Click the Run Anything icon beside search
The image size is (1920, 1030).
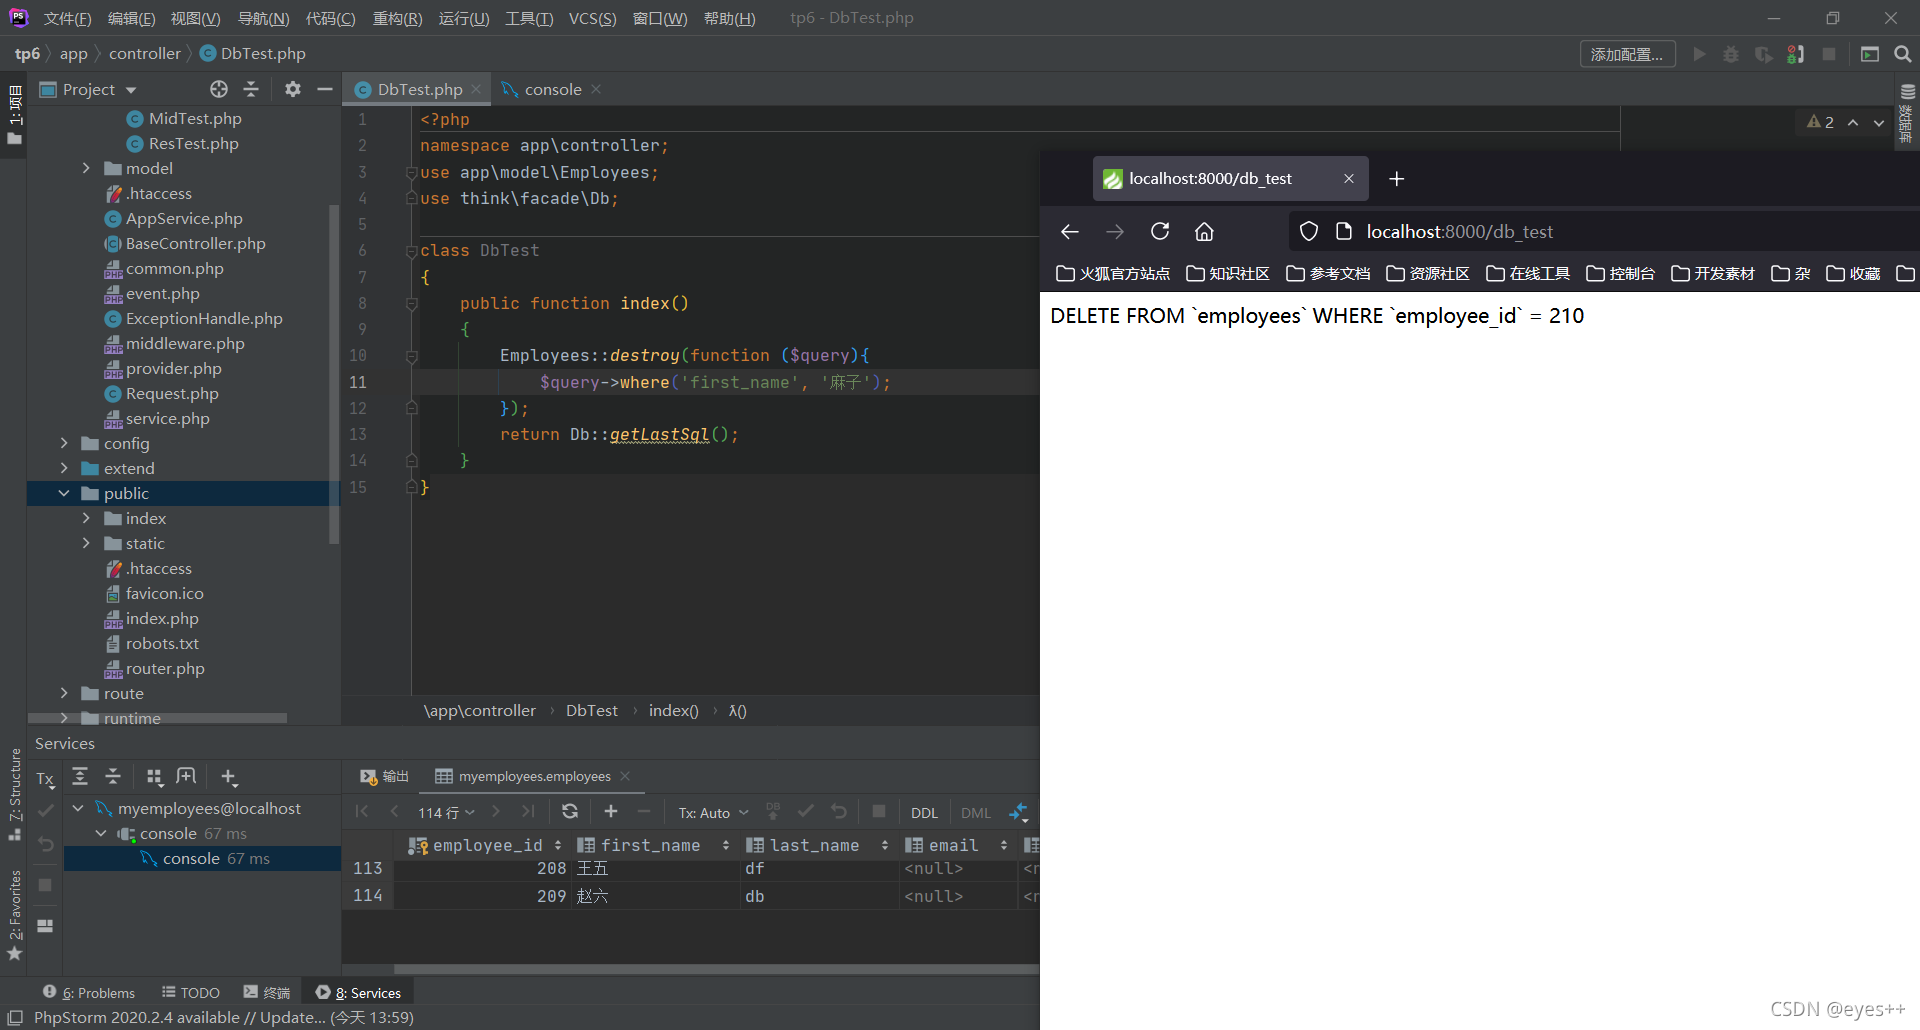click(x=1870, y=54)
